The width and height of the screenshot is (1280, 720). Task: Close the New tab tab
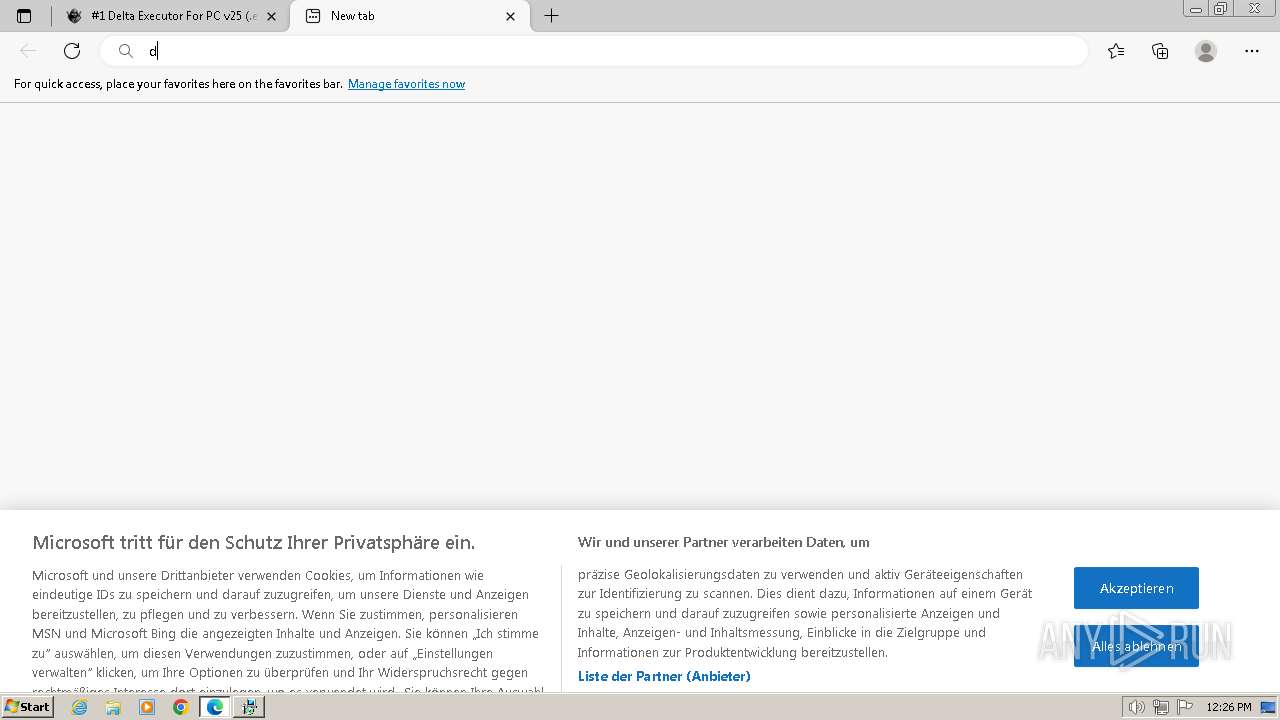(x=511, y=16)
